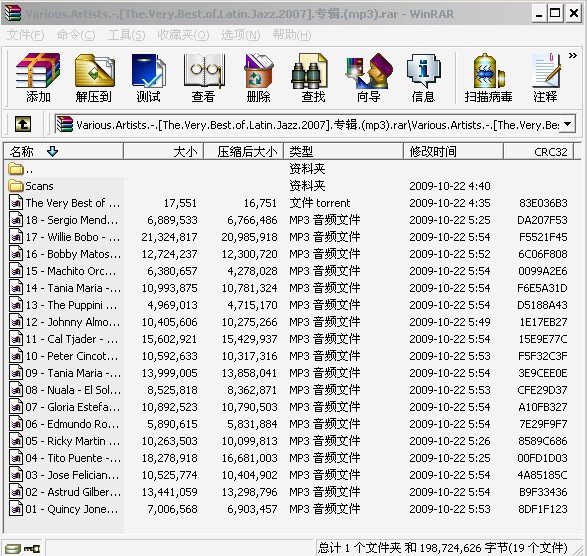Viewport: 587px width, 556px height.
Task: Click the 测试 (Test) toolbar icon
Action: [149, 78]
